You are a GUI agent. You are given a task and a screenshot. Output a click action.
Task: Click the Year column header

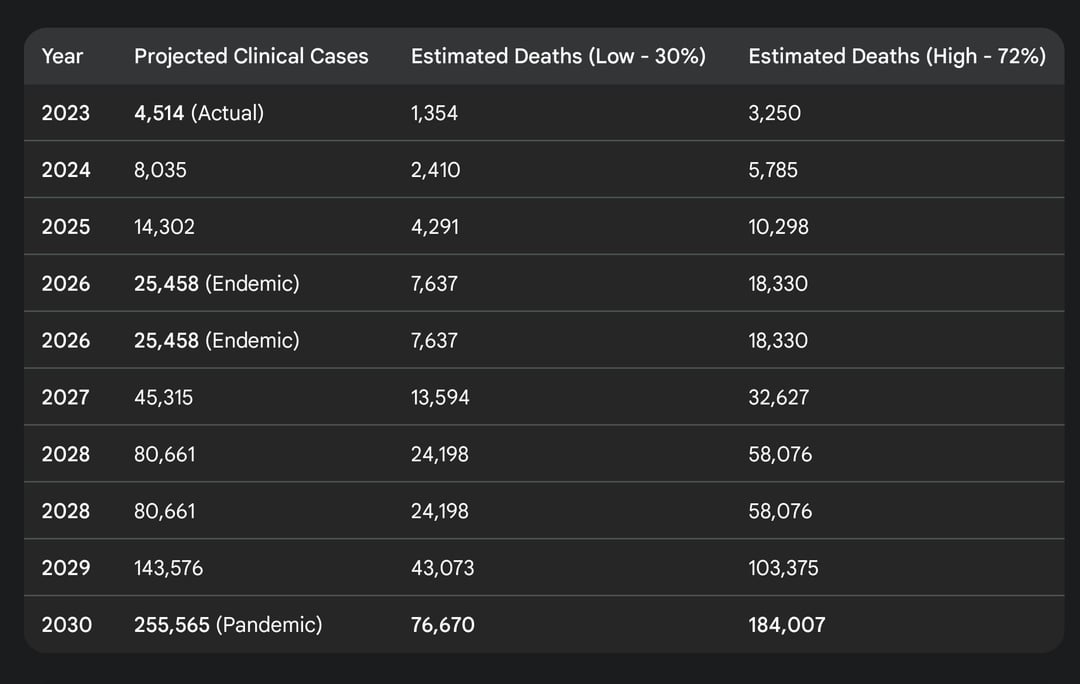coord(62,56)
